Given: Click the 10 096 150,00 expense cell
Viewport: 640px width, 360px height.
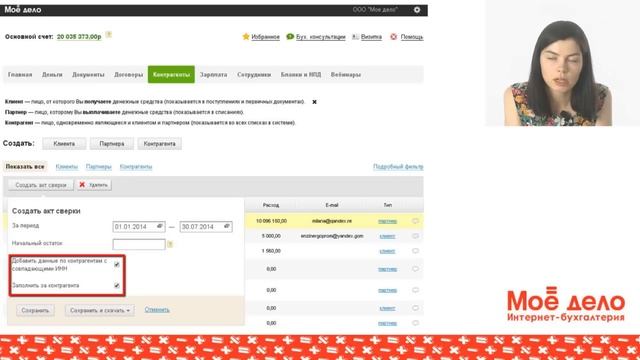Looking at the screenshot, I should tap(271, 221).
